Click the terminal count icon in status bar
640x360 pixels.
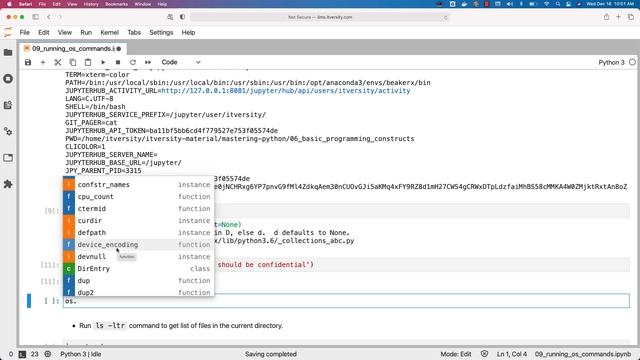click(x=22, y=354)
